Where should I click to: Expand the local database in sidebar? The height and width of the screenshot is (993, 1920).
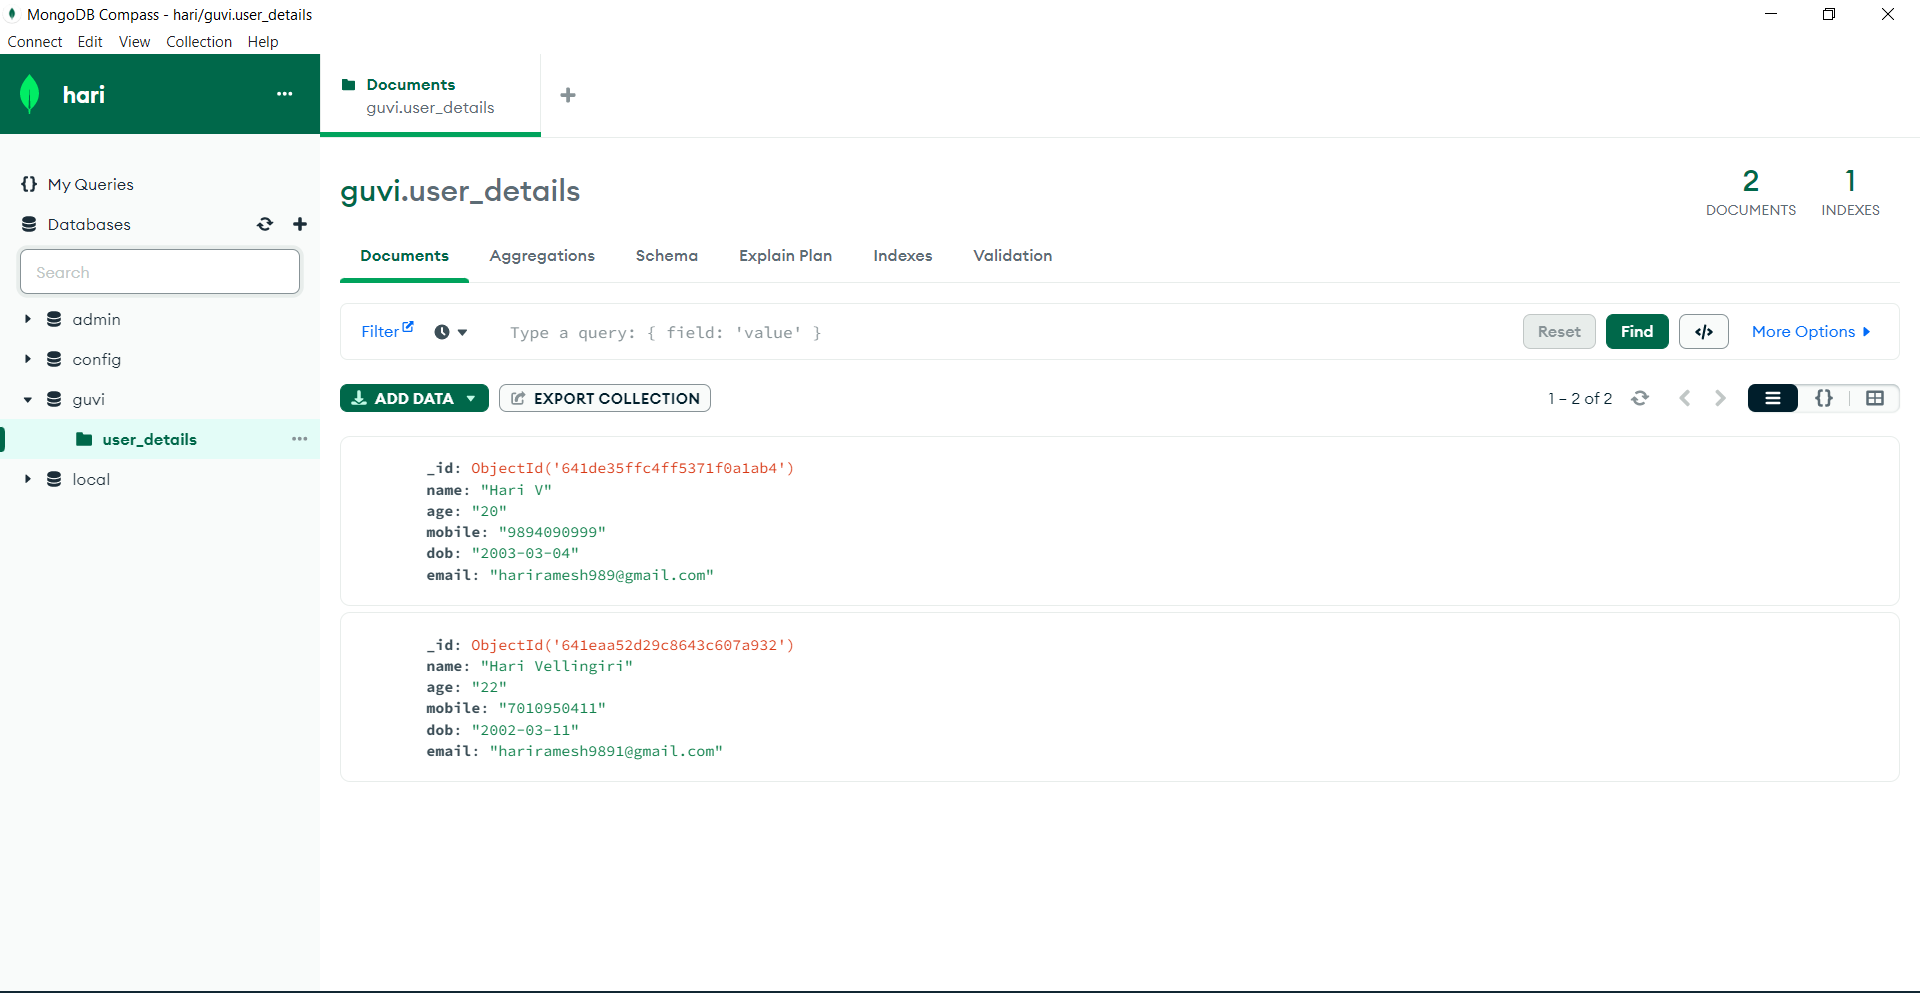[28, 479]
